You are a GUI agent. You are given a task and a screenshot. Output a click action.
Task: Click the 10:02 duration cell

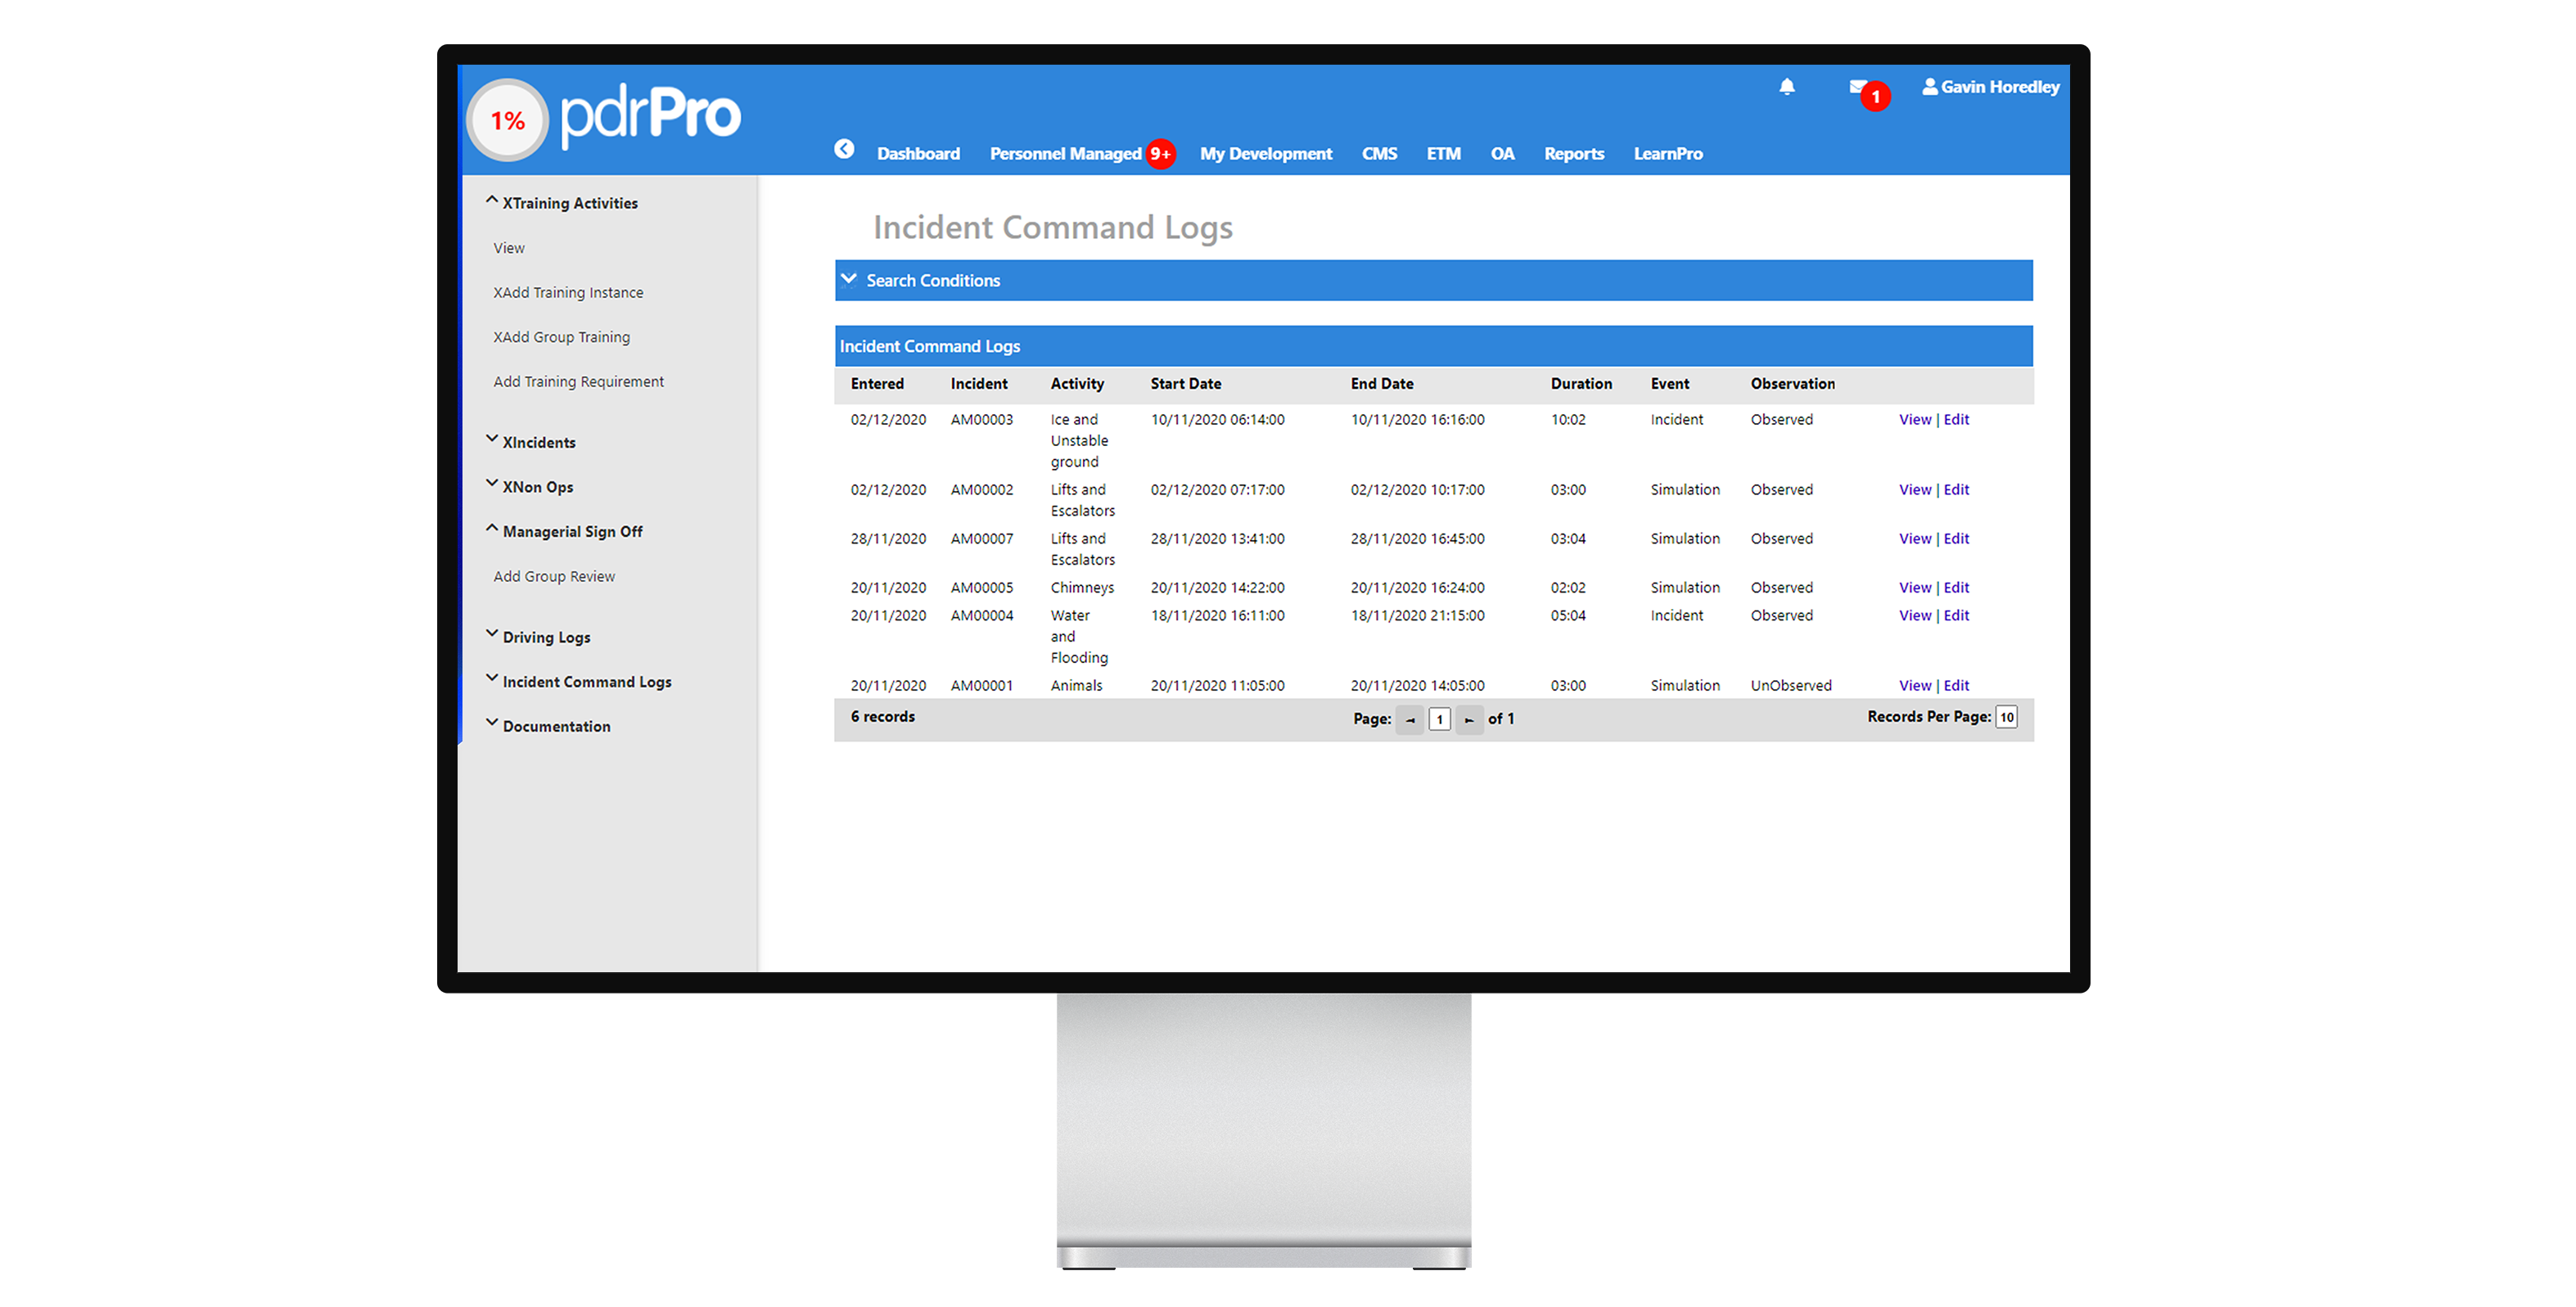1567,419
